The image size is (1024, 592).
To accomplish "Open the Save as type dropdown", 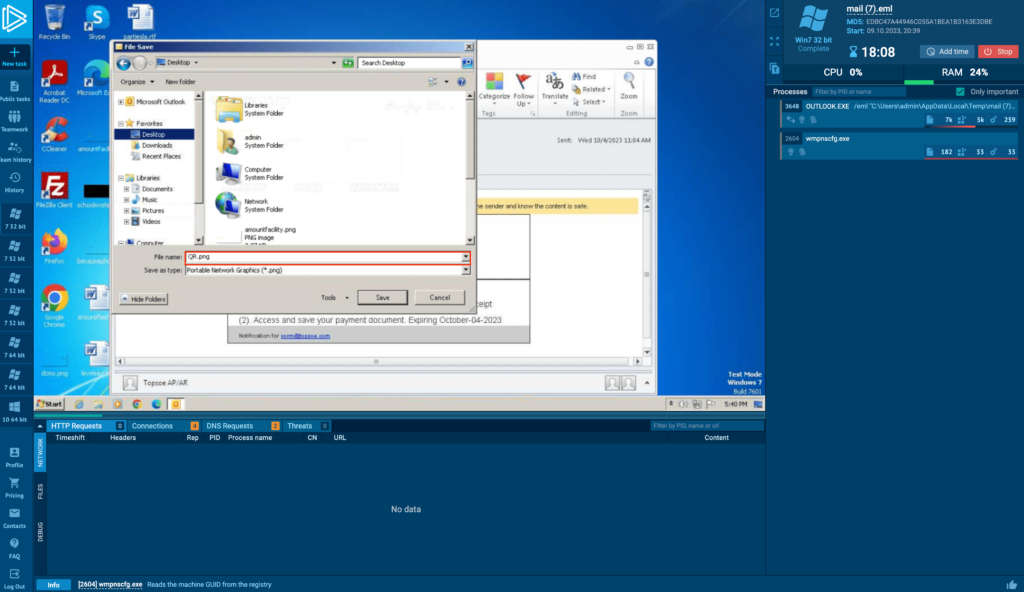I will pyautogui.click(x=465, y=270).
